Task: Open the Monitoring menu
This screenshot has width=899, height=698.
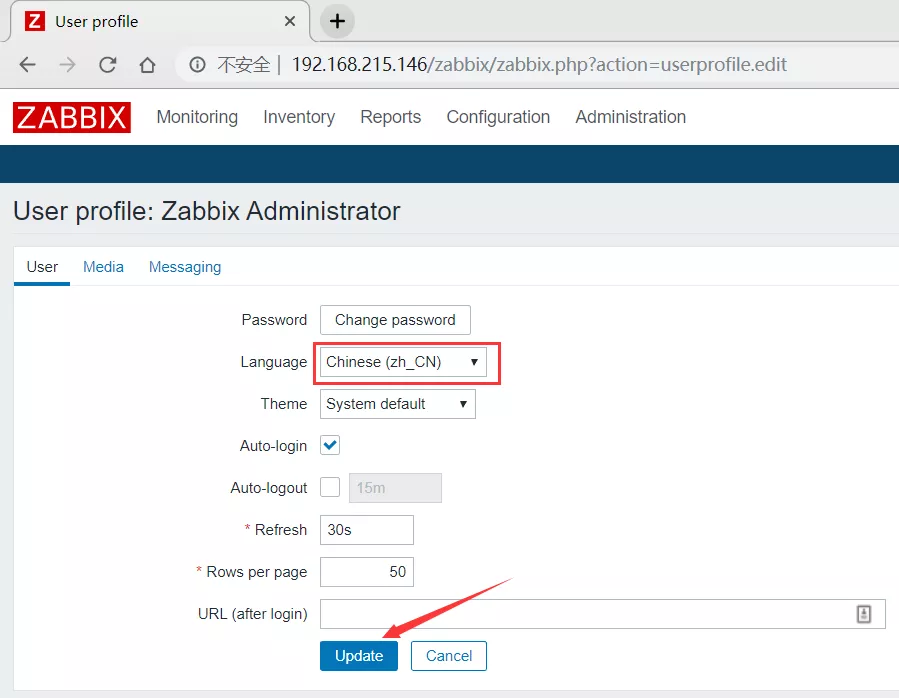Action: (x=197, y=117)
